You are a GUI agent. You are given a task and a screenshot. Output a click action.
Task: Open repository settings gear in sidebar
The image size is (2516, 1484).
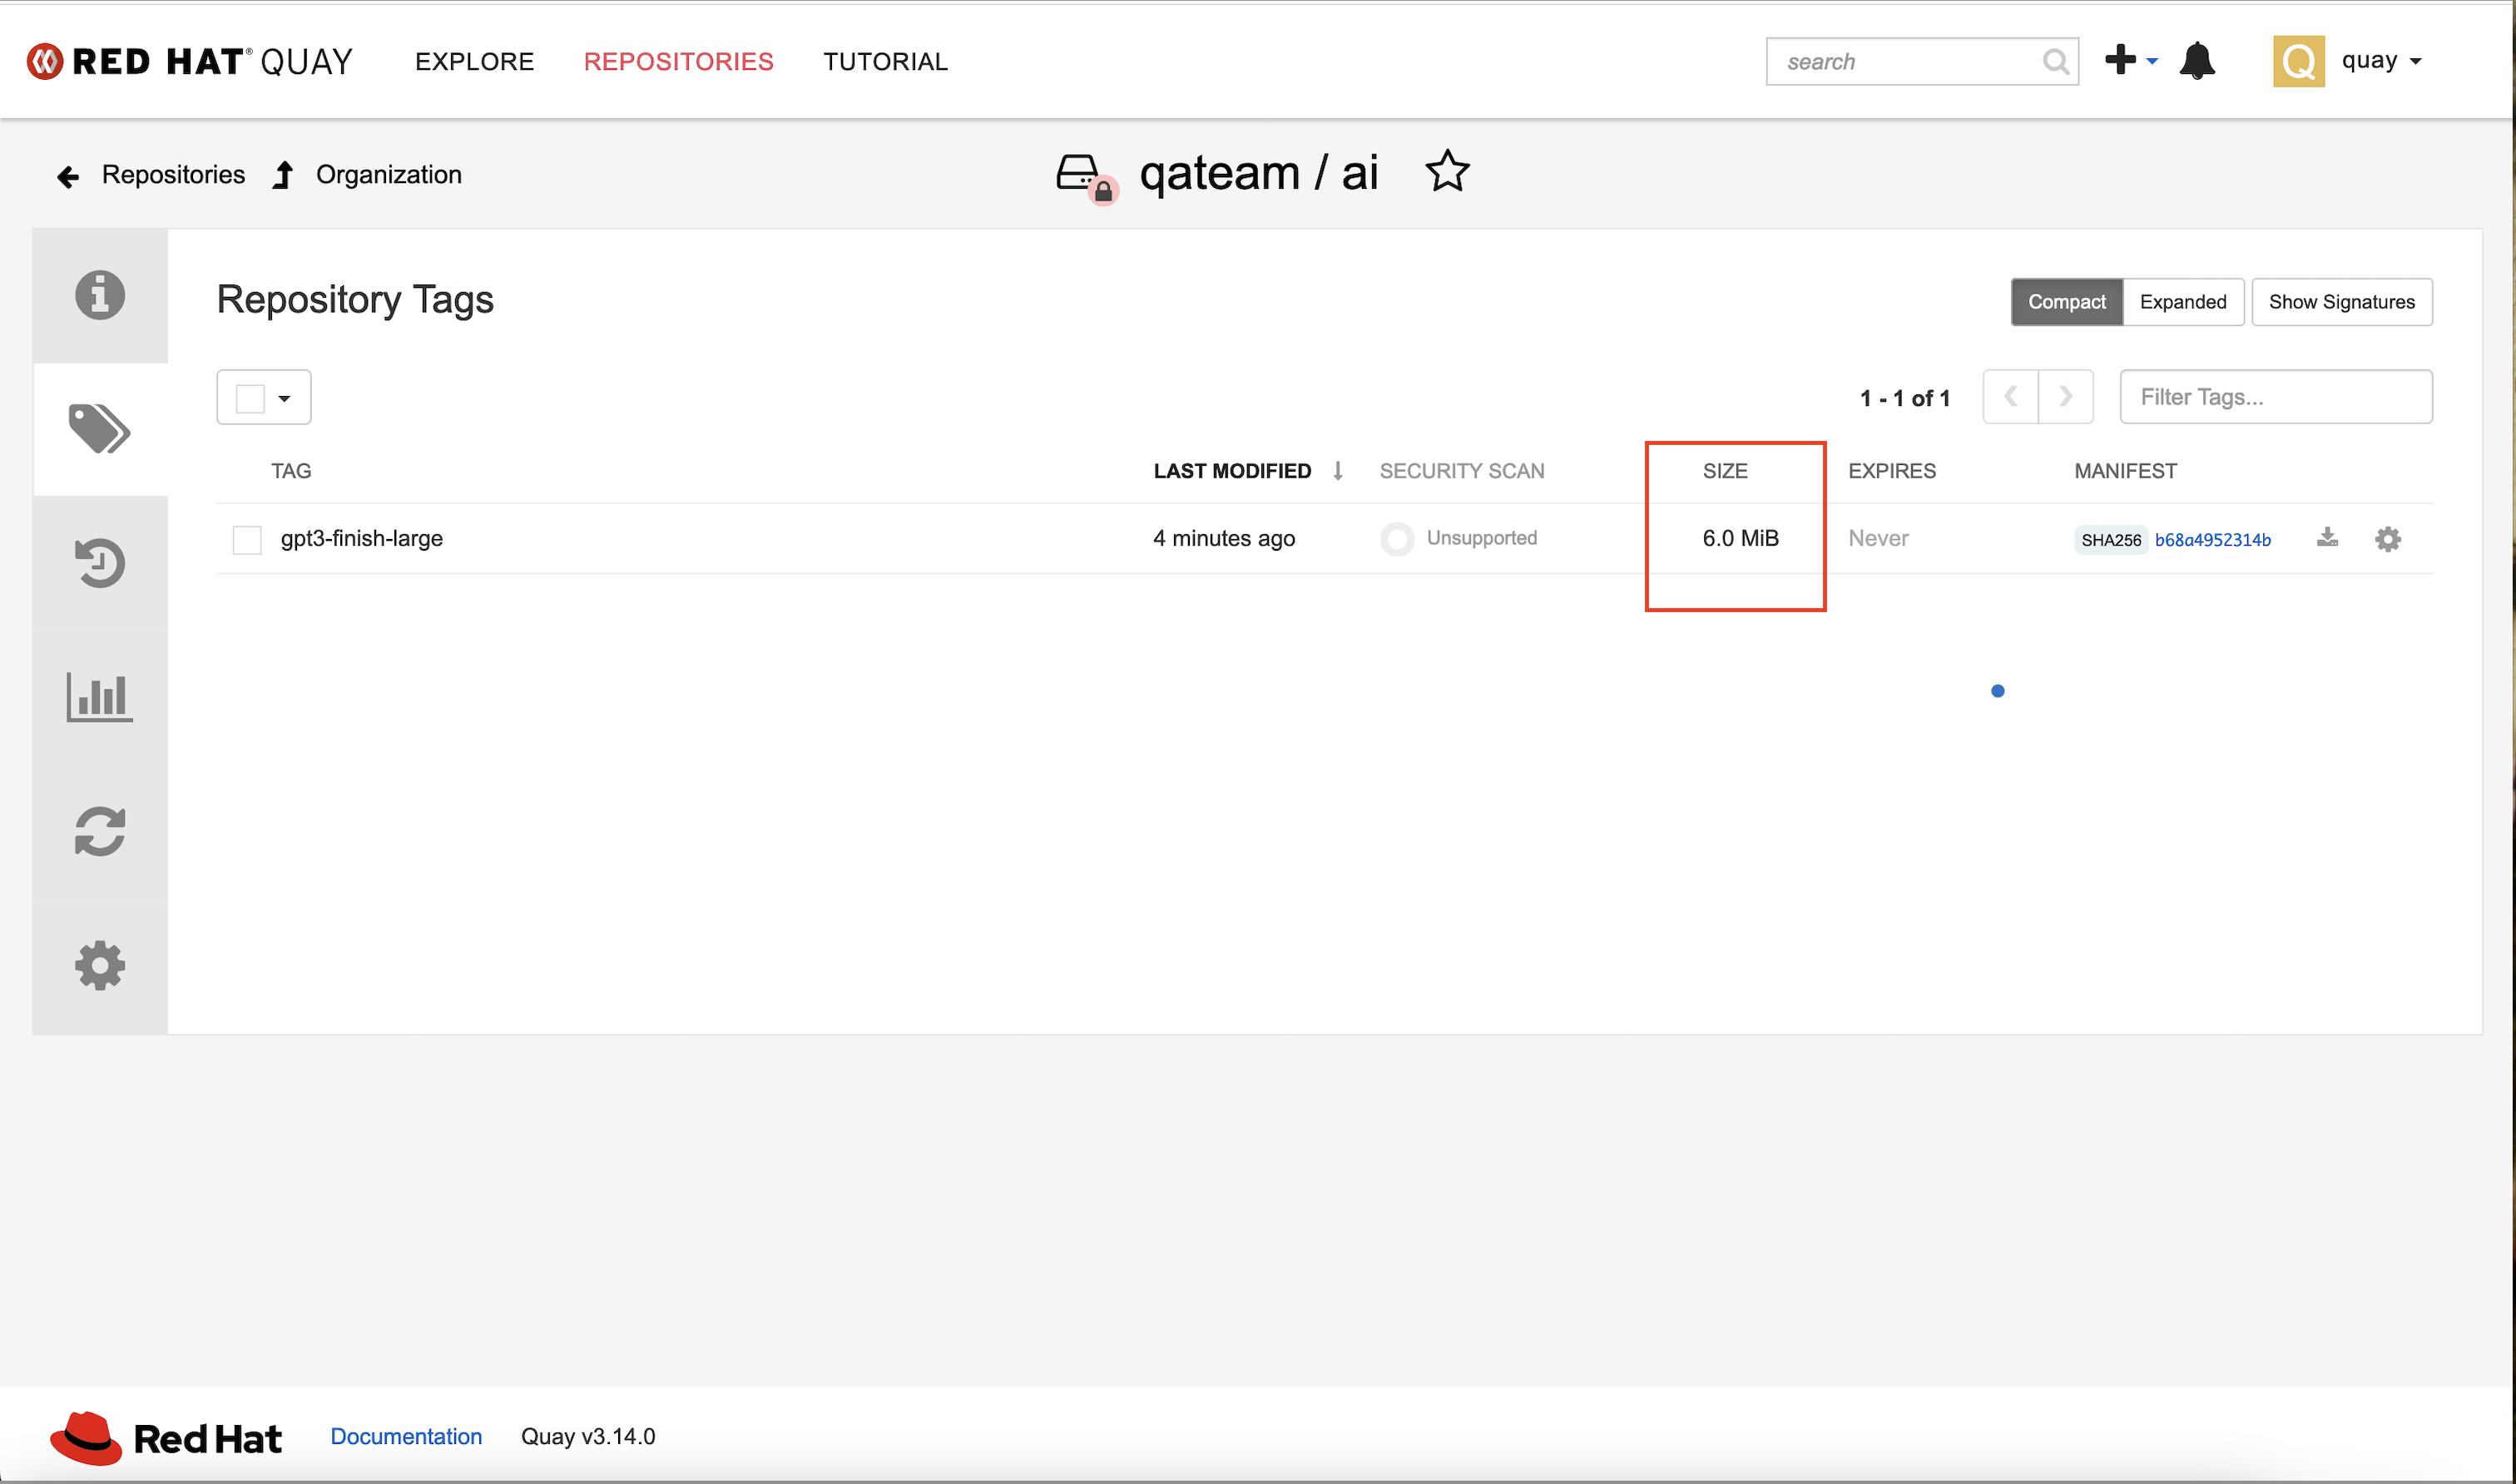click(x=99, y=965)
